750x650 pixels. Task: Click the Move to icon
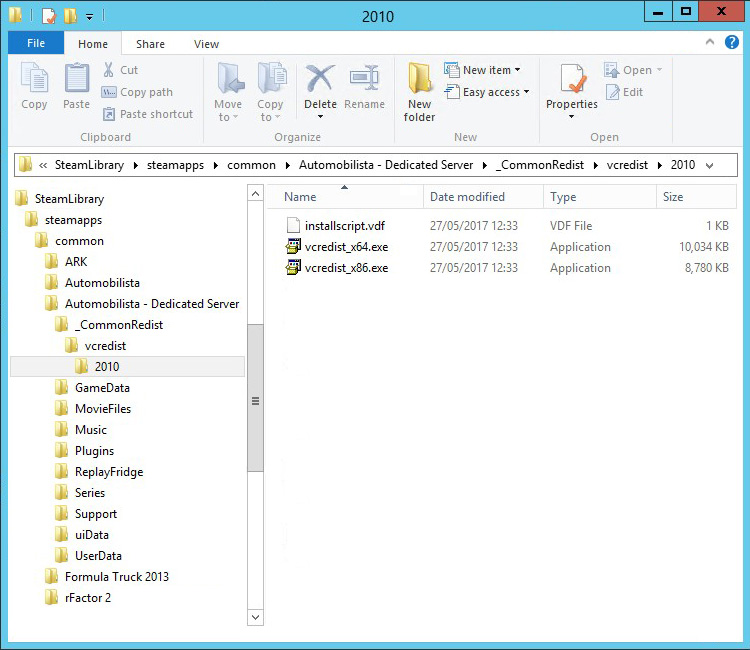pos(229,78)
